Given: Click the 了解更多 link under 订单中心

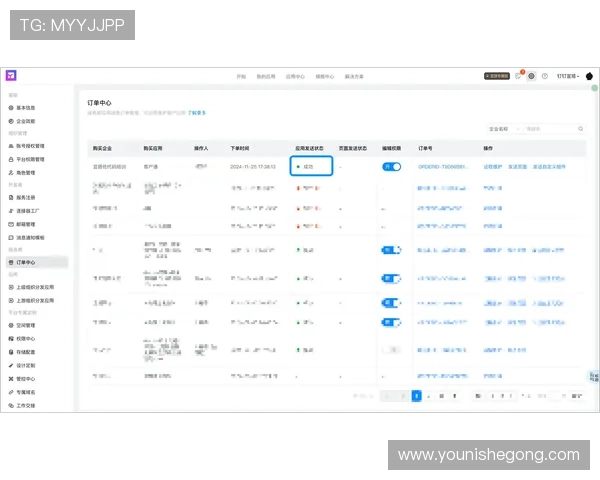Looking at the screenshot, I should 197,113.
